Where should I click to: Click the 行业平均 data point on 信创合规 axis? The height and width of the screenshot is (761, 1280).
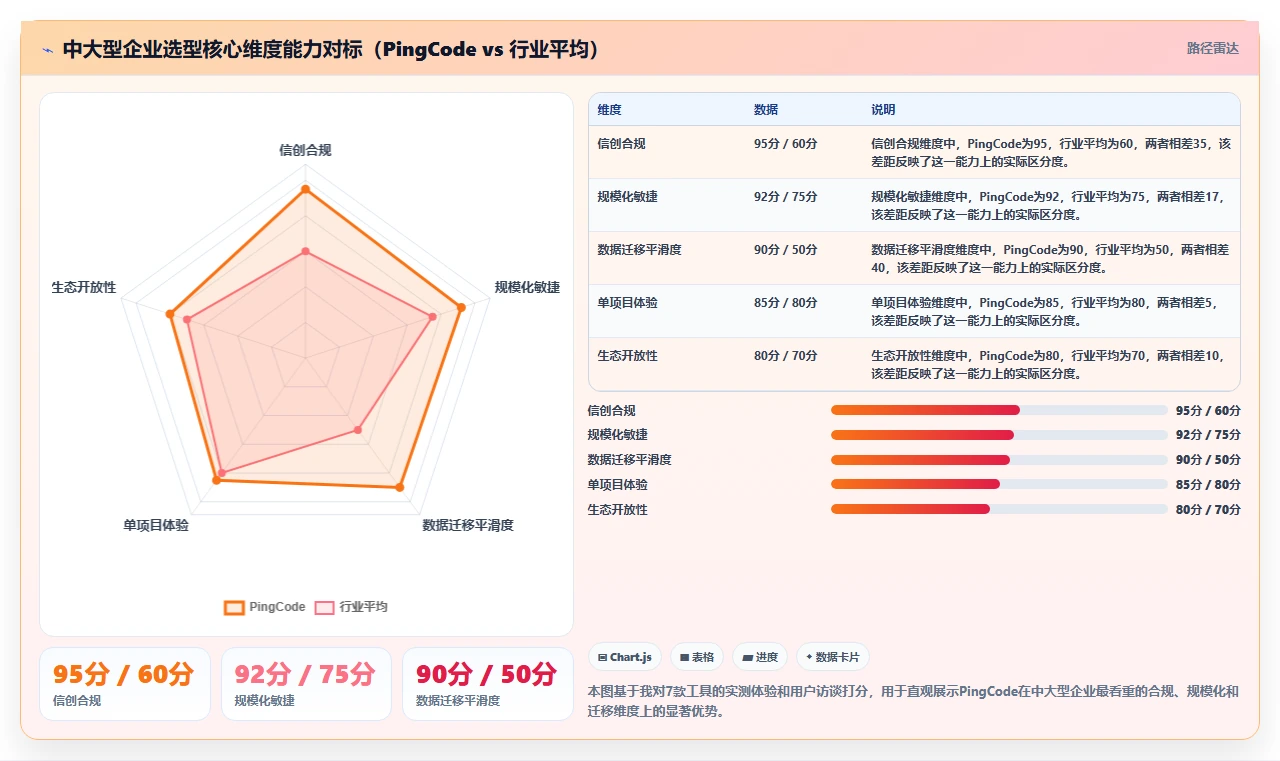[x=305, y=251]
